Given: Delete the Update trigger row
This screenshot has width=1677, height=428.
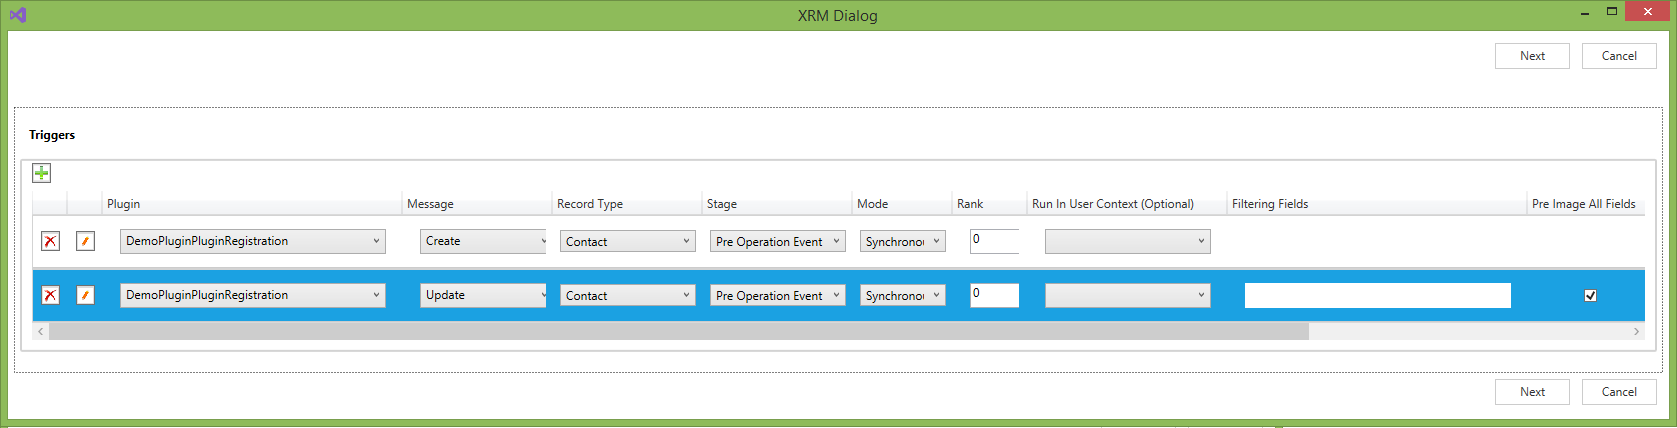Looking at the screenshot, I should click(50, 295).
